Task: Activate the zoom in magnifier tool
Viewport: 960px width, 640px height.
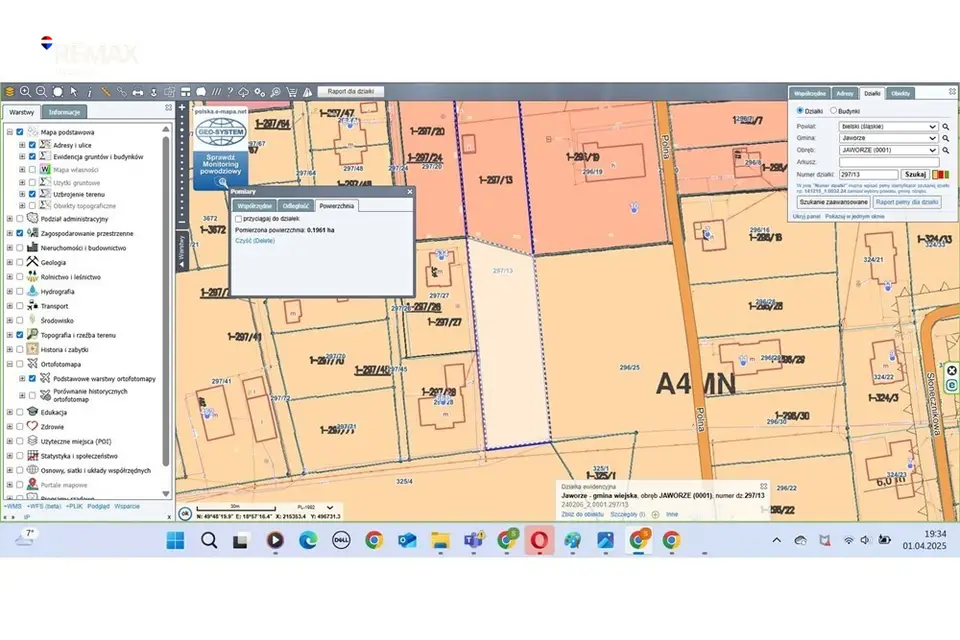Action: [25, 92]
